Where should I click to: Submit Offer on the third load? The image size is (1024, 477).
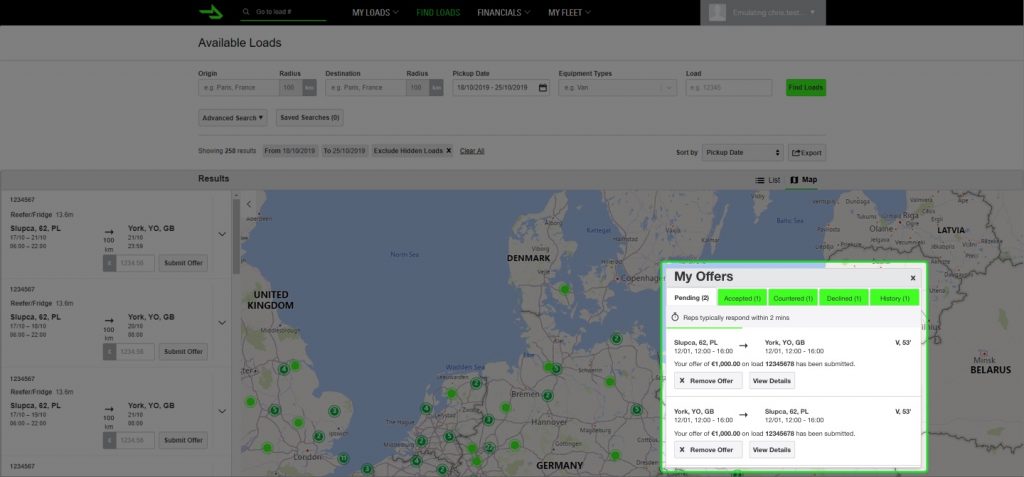[x=184, y=440]
